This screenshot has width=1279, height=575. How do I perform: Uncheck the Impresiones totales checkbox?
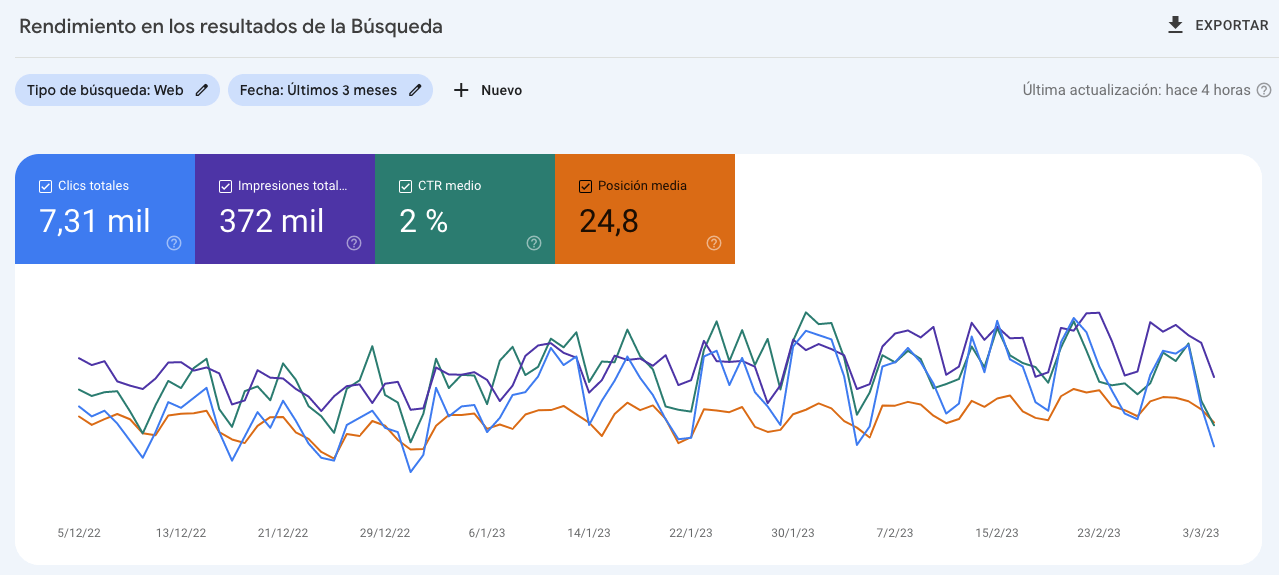pos(225,186)
